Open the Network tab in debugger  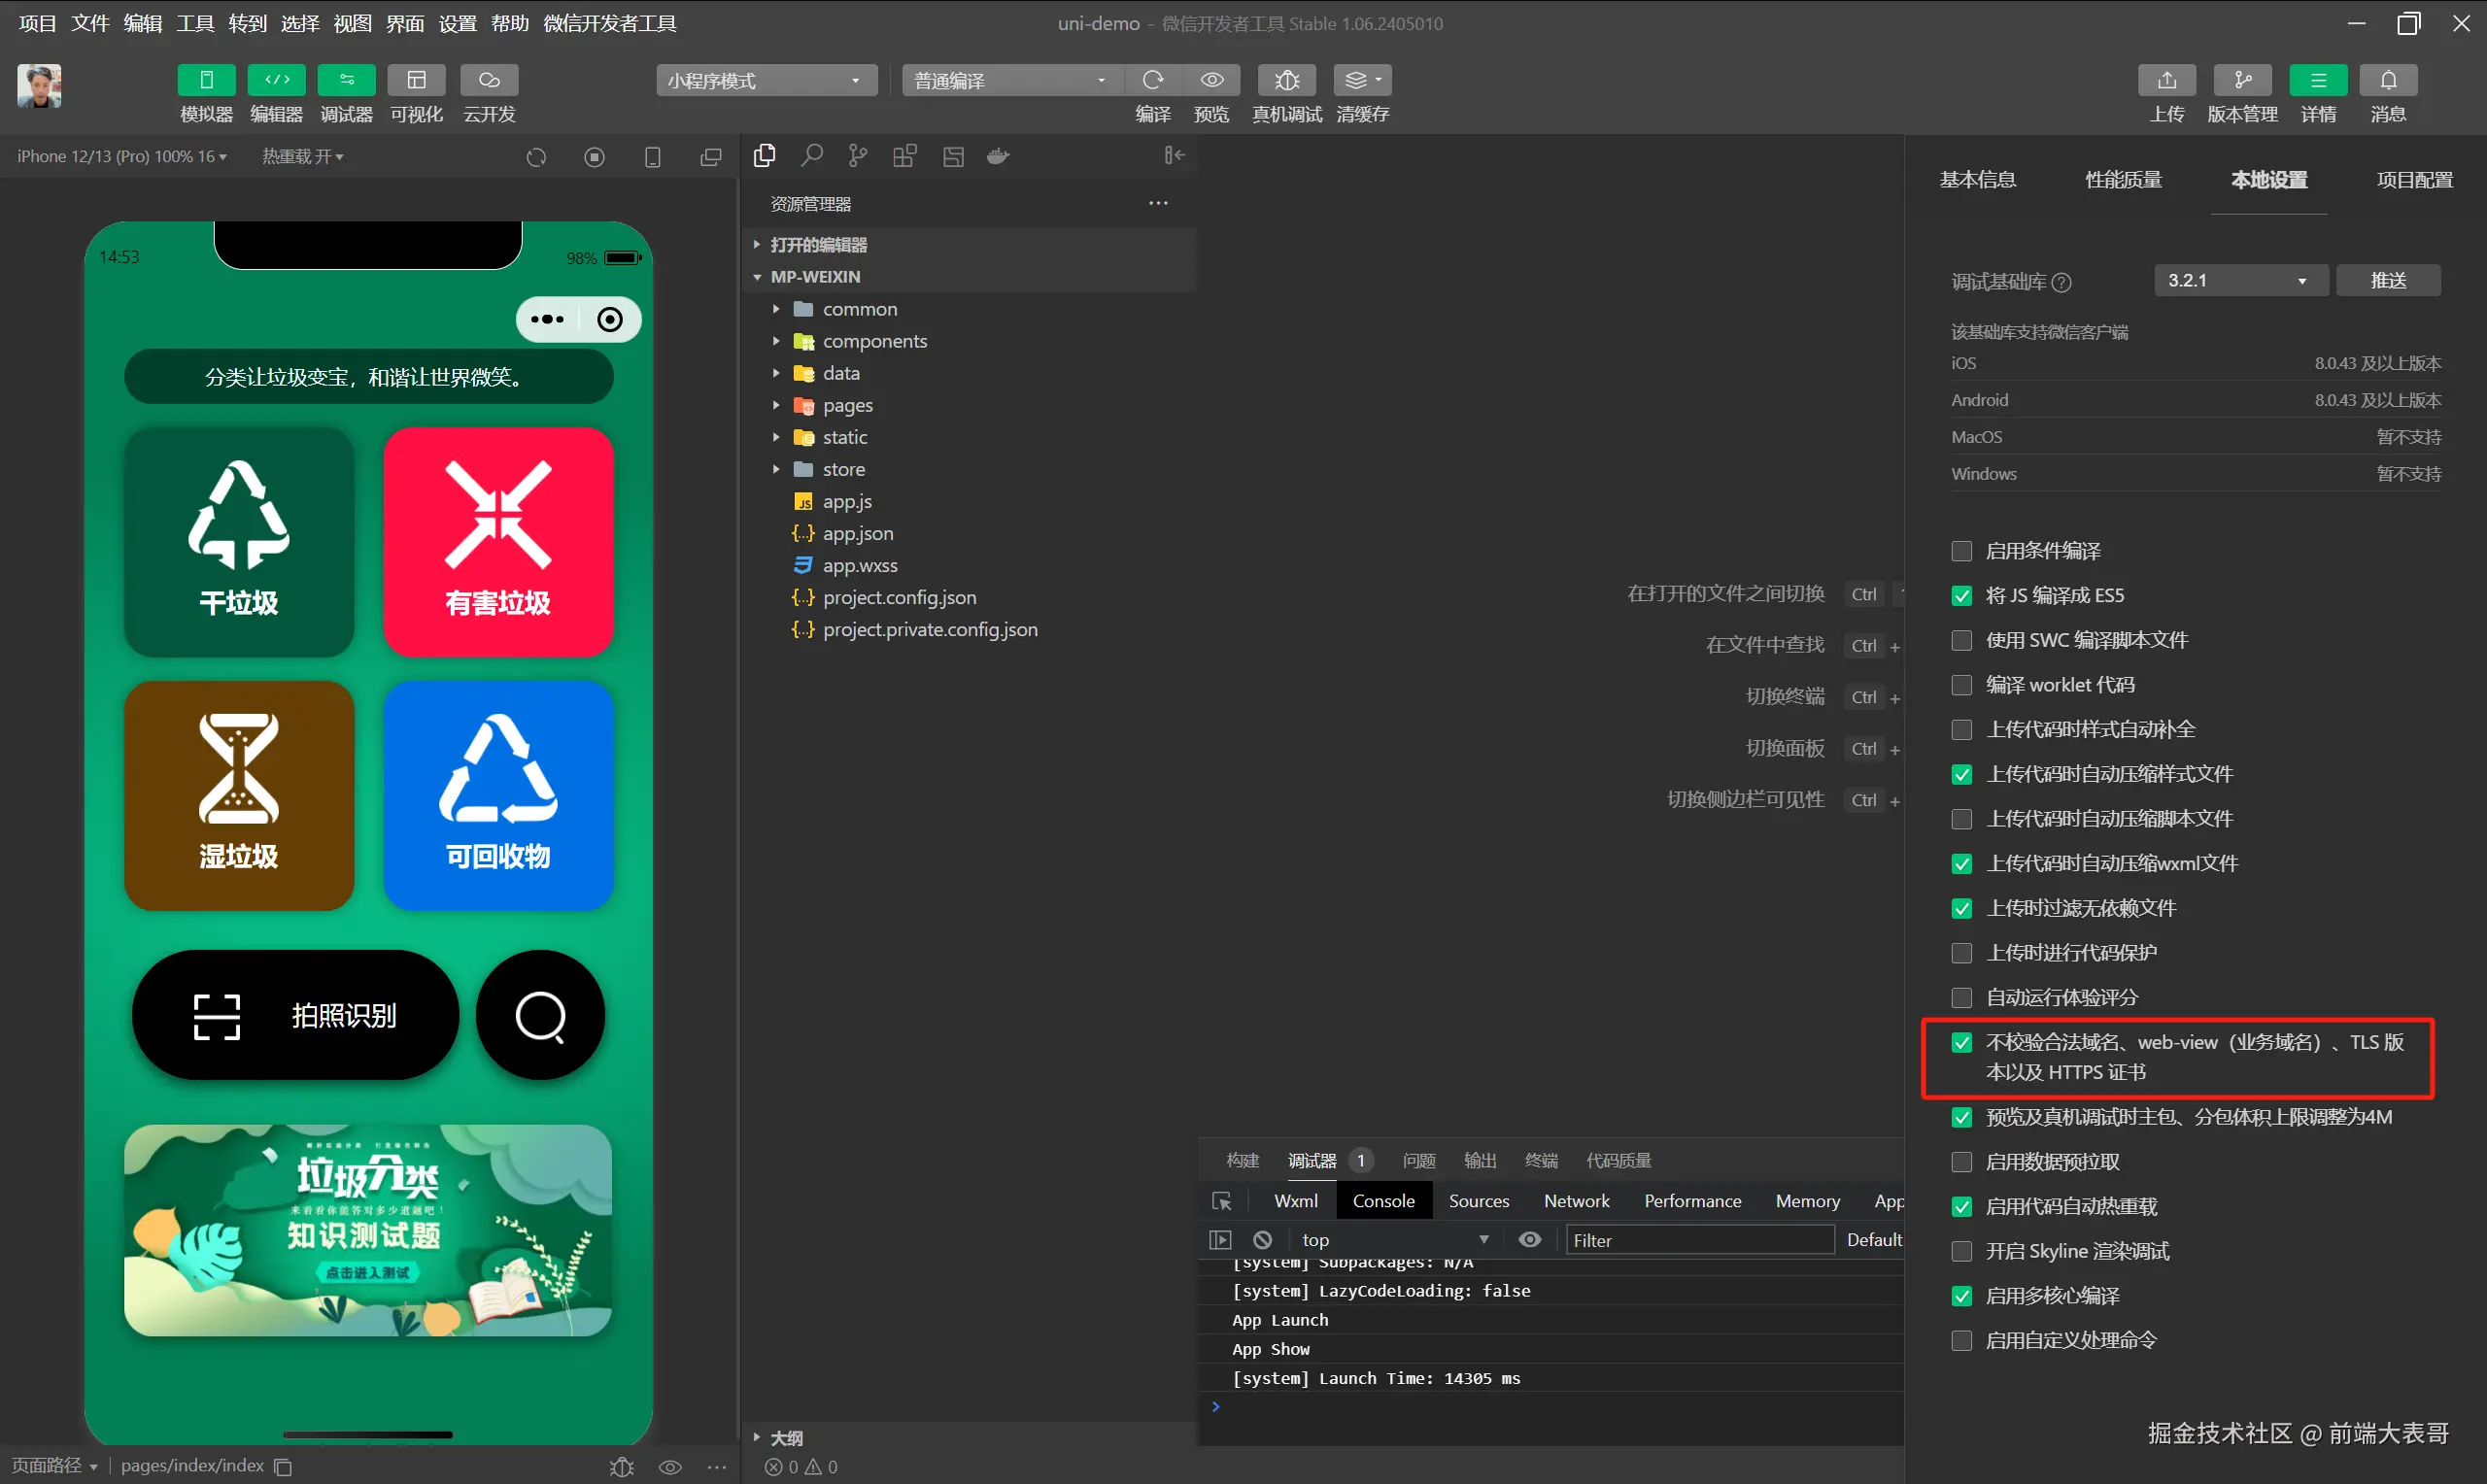coord(1576,1201)
